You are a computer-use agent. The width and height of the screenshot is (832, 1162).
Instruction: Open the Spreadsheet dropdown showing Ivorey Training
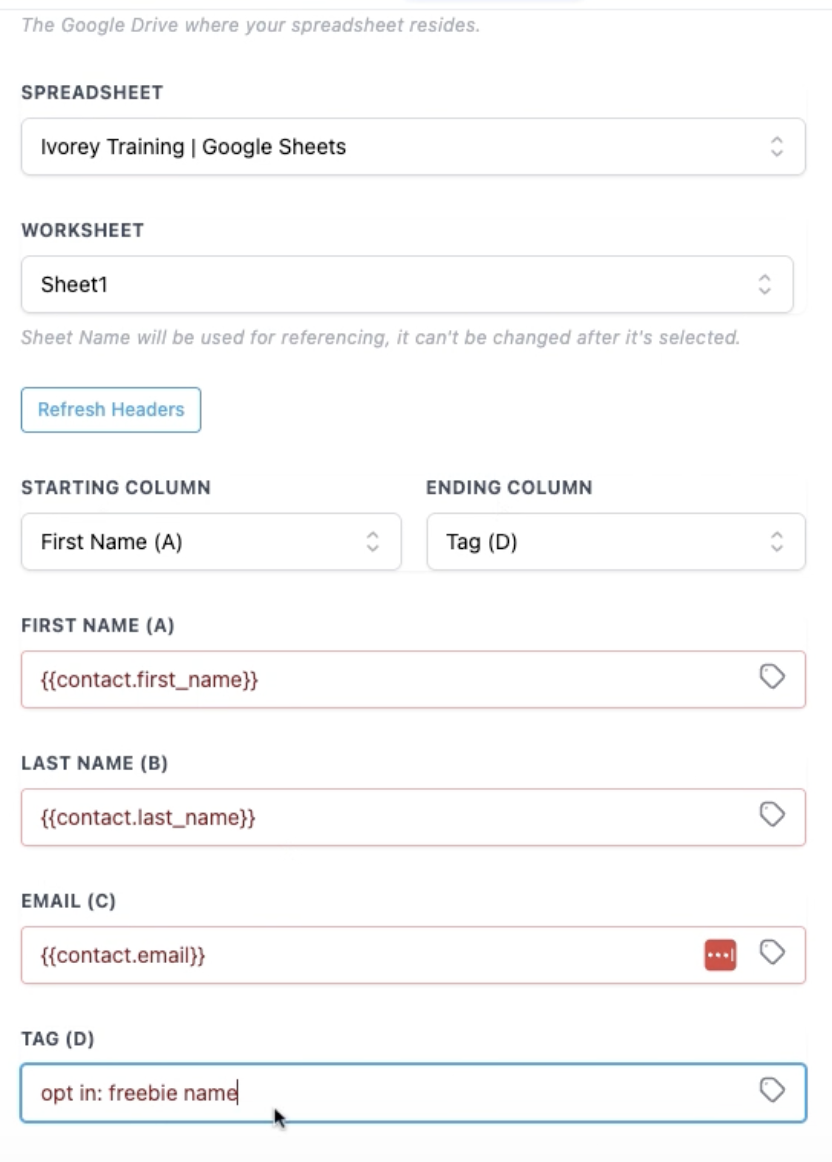tap(413, 147)
